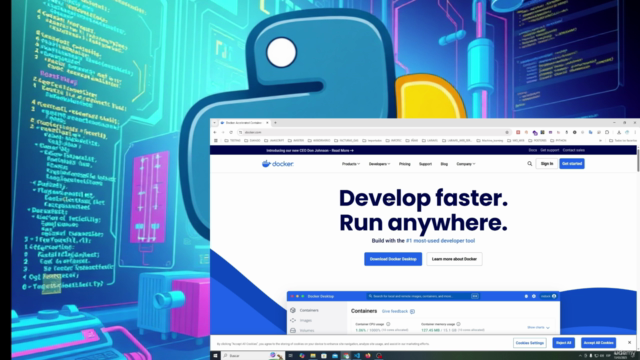This screenshot has width=640, height=360.
Task: Switch to Chrome on the taskbar
Action: coord(346,356)
